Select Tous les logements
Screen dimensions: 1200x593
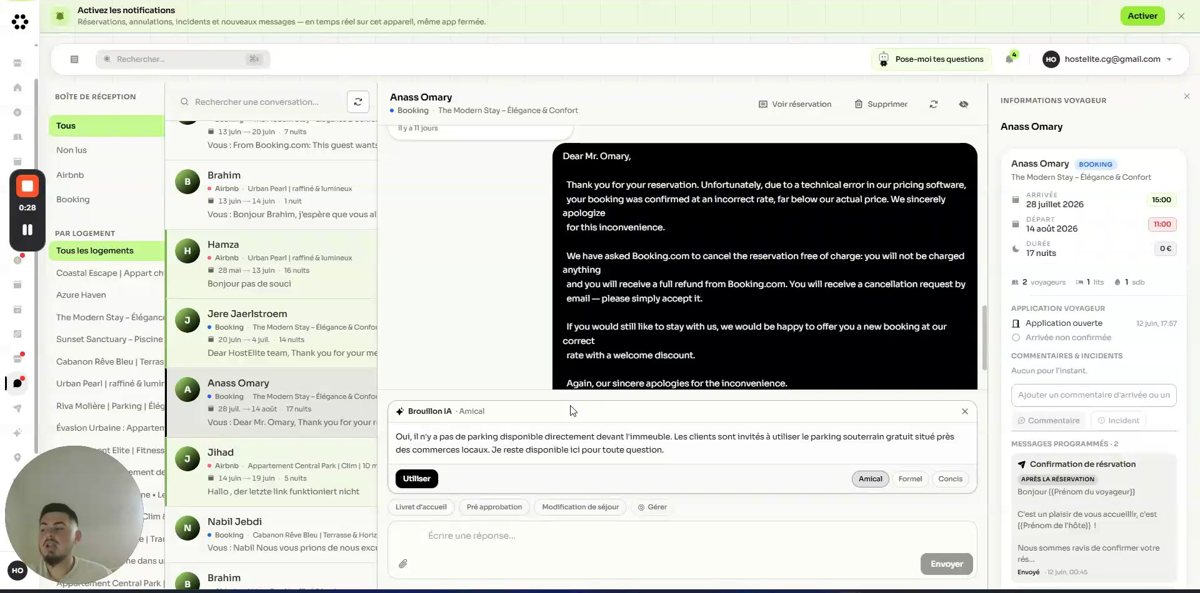coord(106,251)
